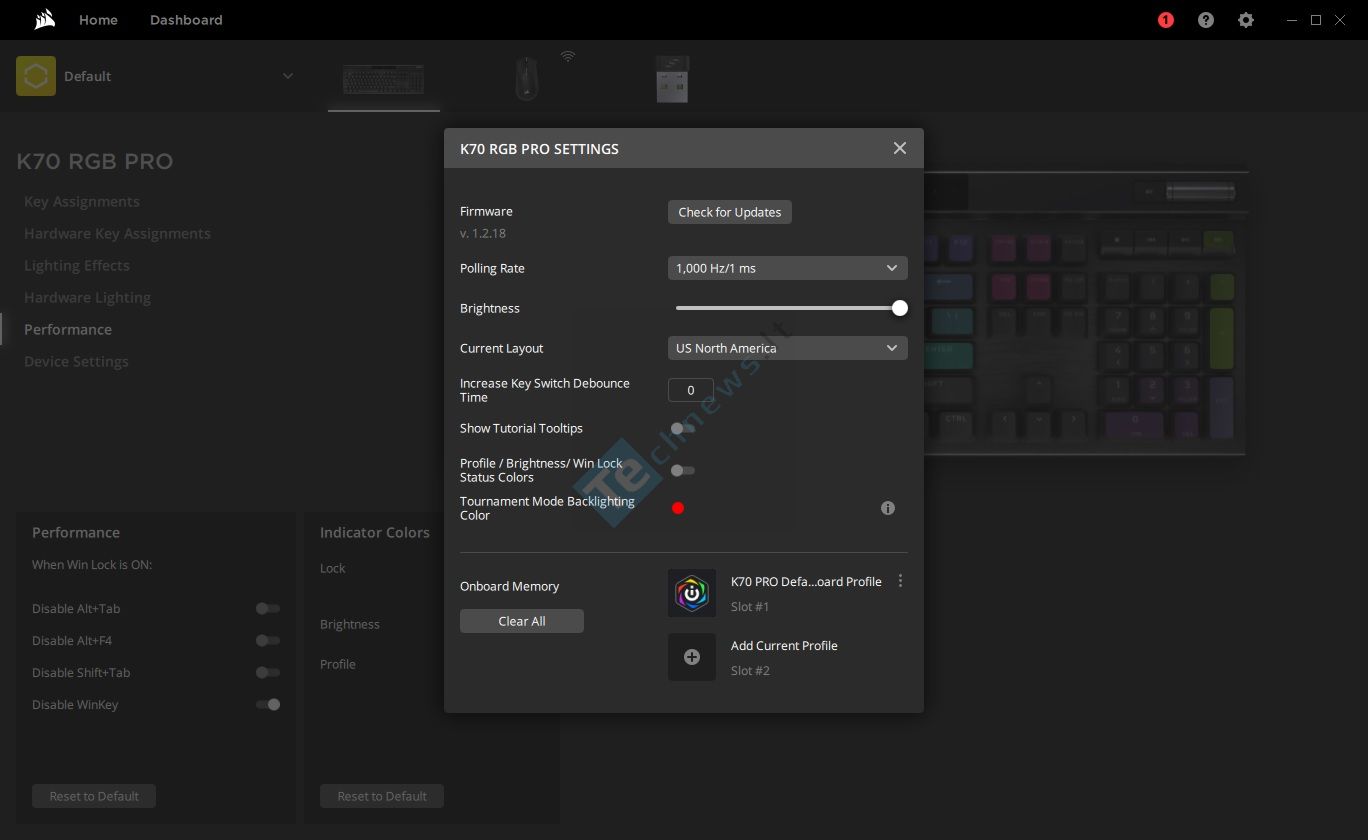The height and width of the screenshot is (840, 1368).
Task: Open Device Settings section
Action: 76,361
